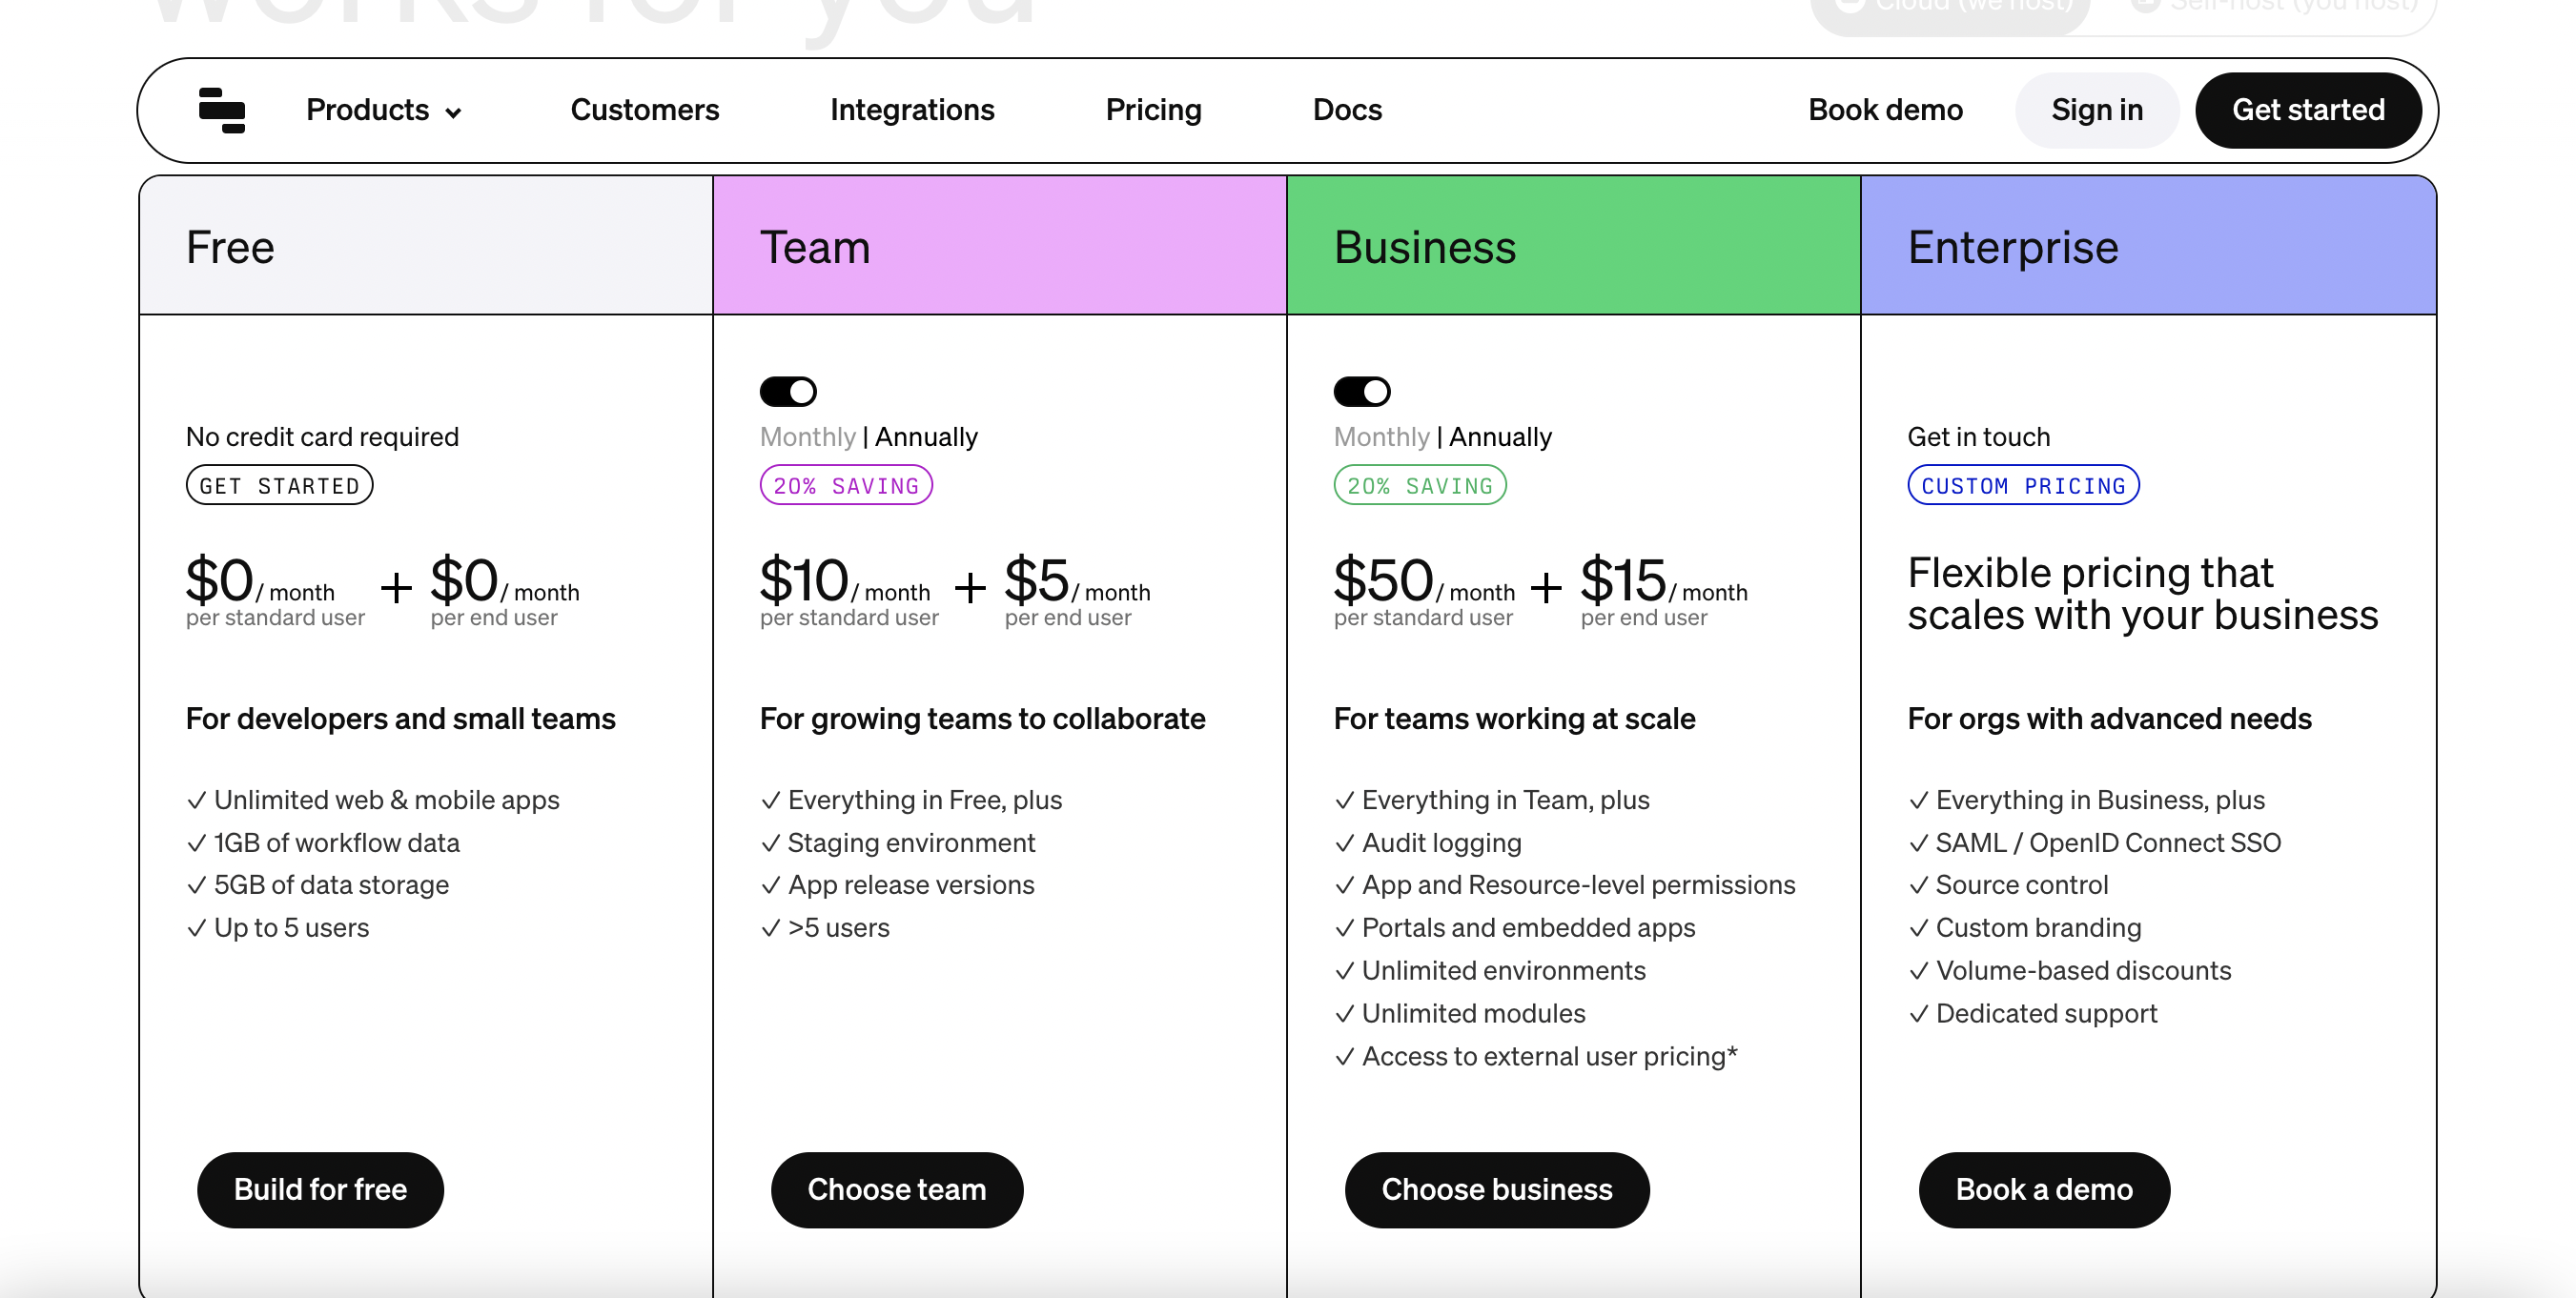The width and height of the screenshot is (2576, 1298).
Task: Click the CUSTOM PRICING badge
Action: tap(2023, 485)
